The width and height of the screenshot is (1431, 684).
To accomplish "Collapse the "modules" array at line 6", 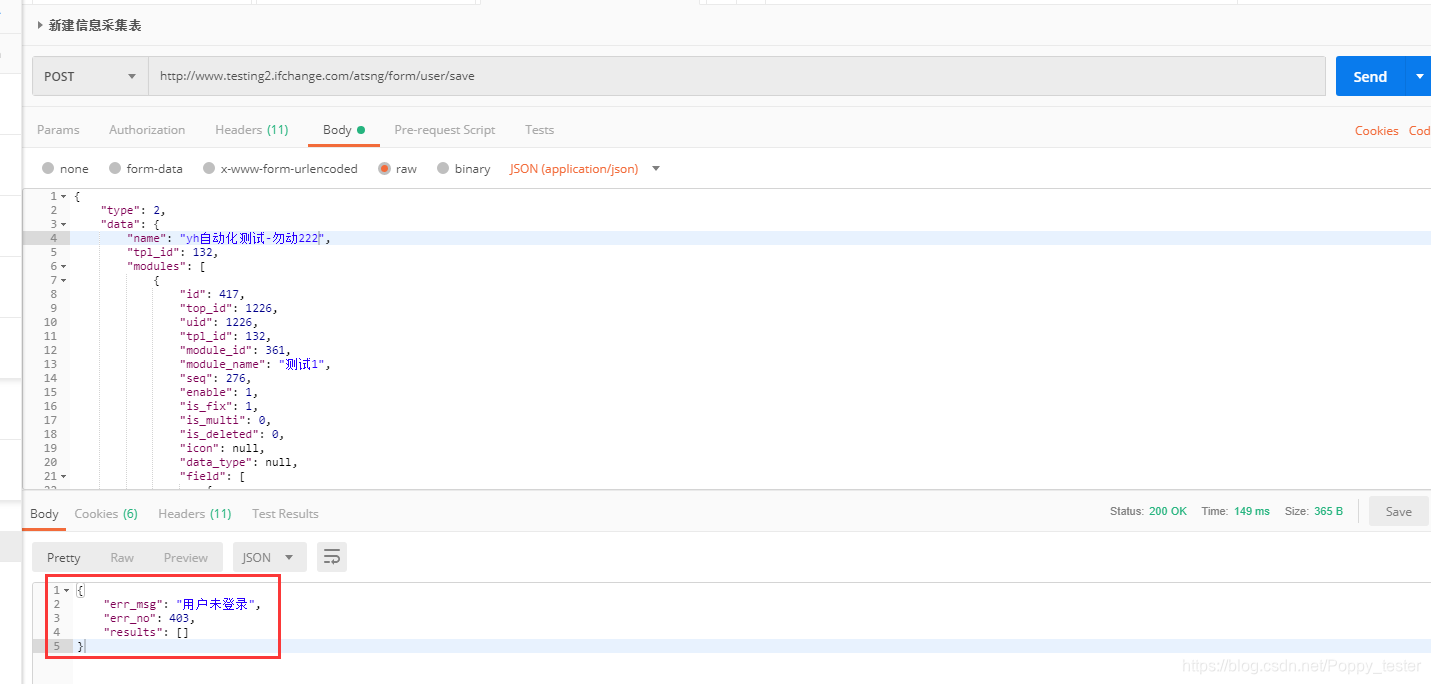I will pyautogui.click(x=64, y=267).
